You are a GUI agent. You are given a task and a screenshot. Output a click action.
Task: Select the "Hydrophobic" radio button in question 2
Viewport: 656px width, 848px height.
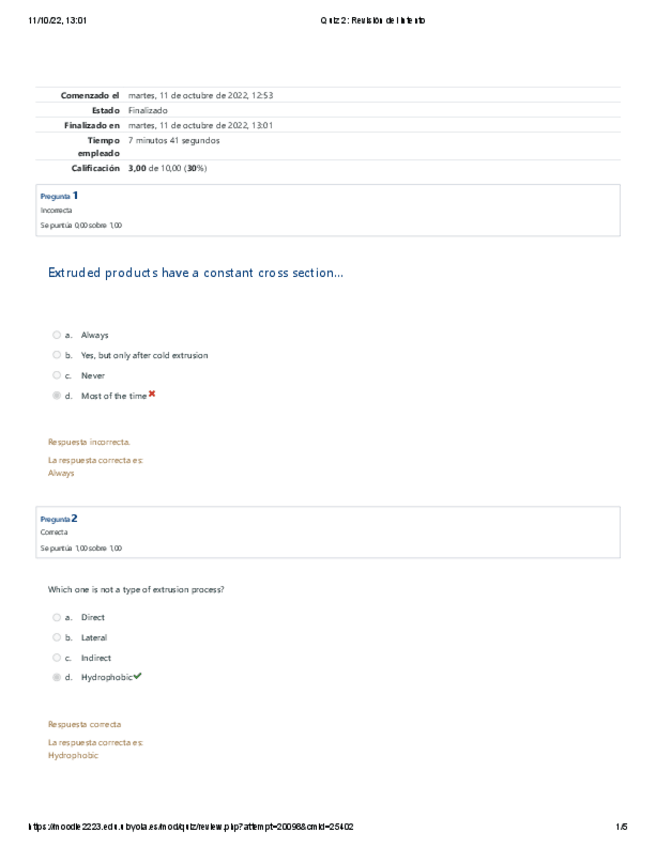(57, 678)
